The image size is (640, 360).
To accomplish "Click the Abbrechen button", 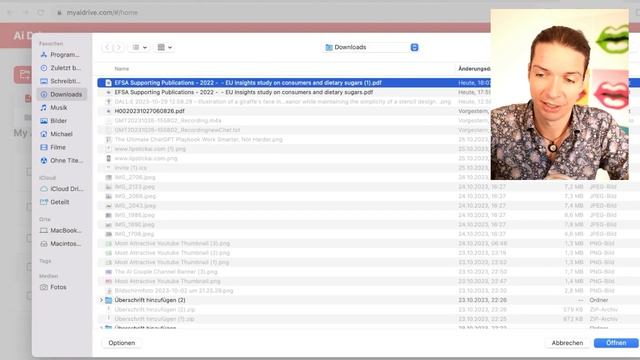I will coord(567,343).
